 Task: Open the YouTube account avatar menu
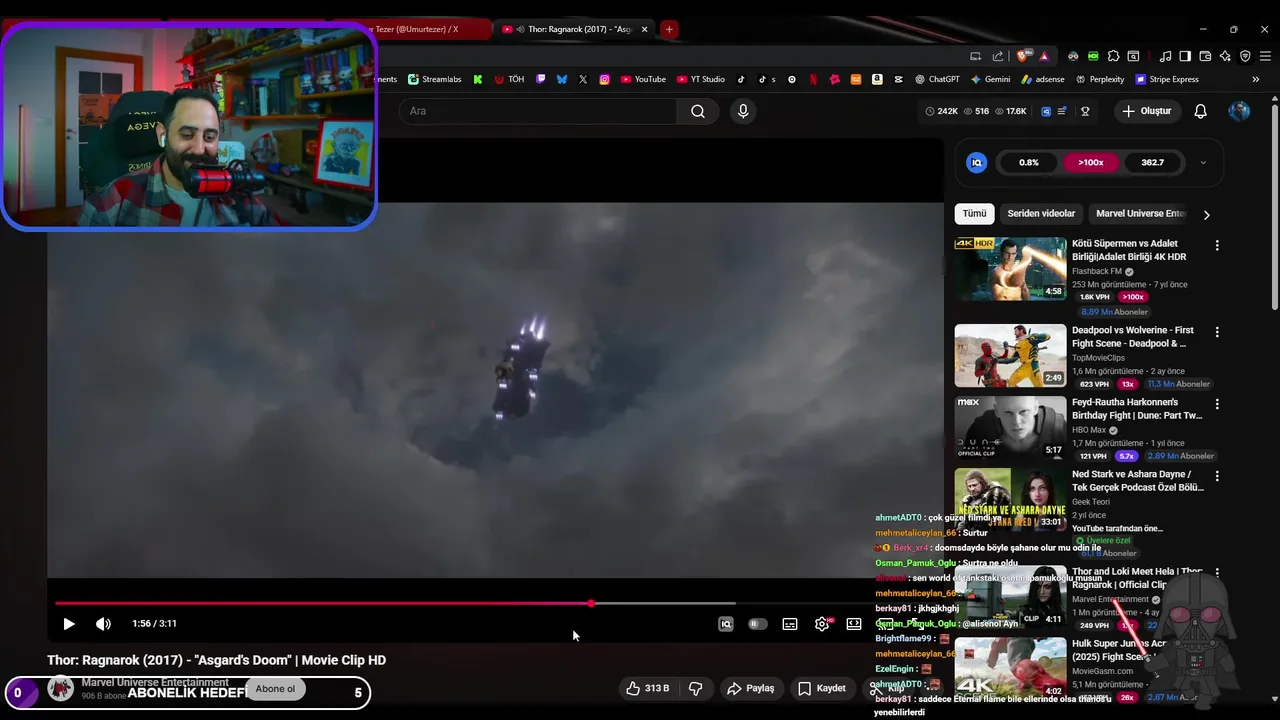click(1239, 111)
